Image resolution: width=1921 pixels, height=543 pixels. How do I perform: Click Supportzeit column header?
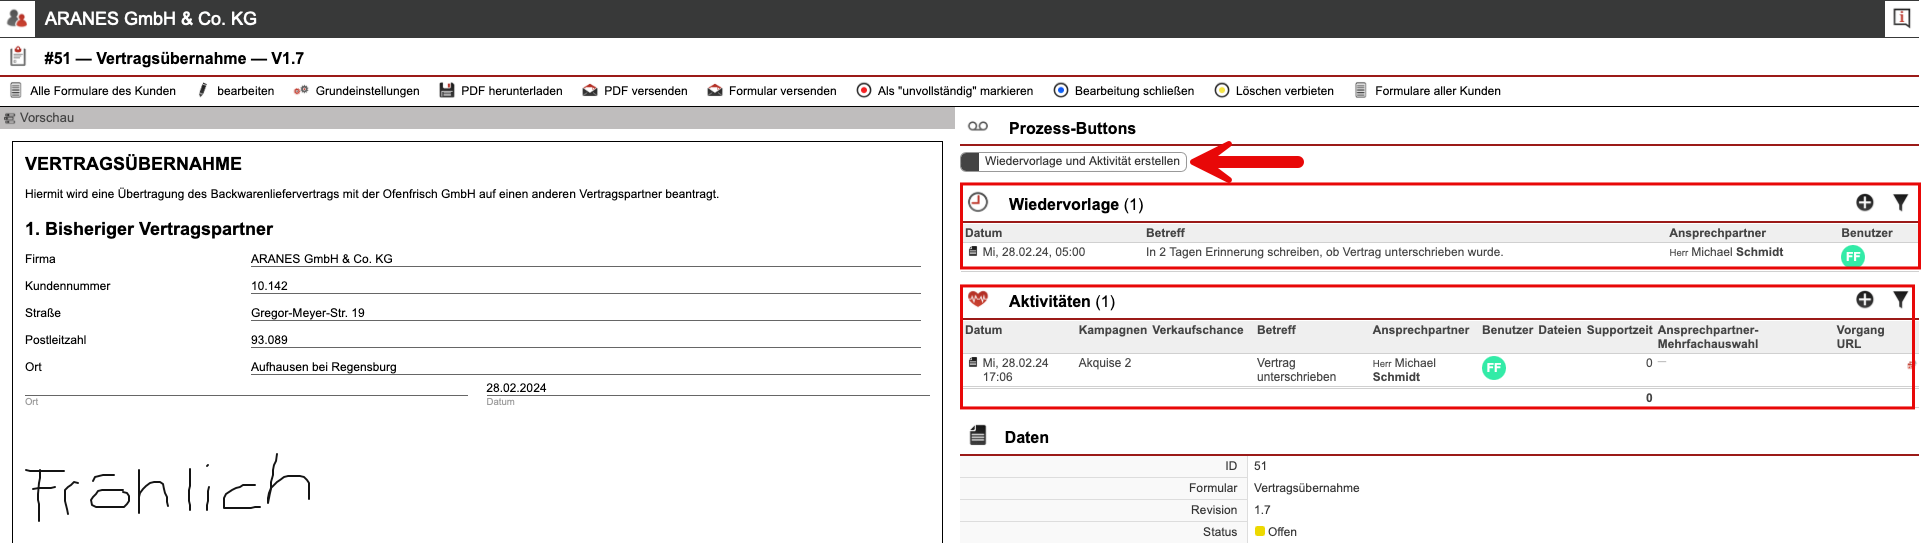point(1619,330)
